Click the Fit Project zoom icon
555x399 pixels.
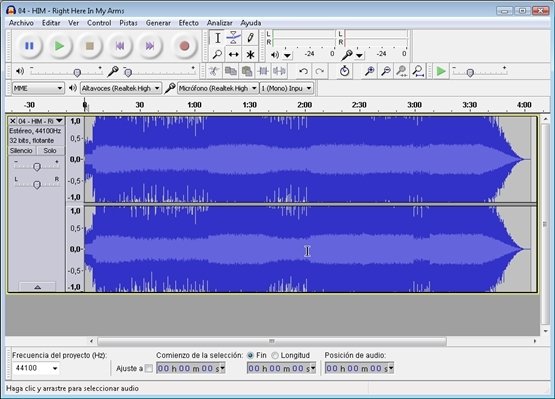pos(418,71)
